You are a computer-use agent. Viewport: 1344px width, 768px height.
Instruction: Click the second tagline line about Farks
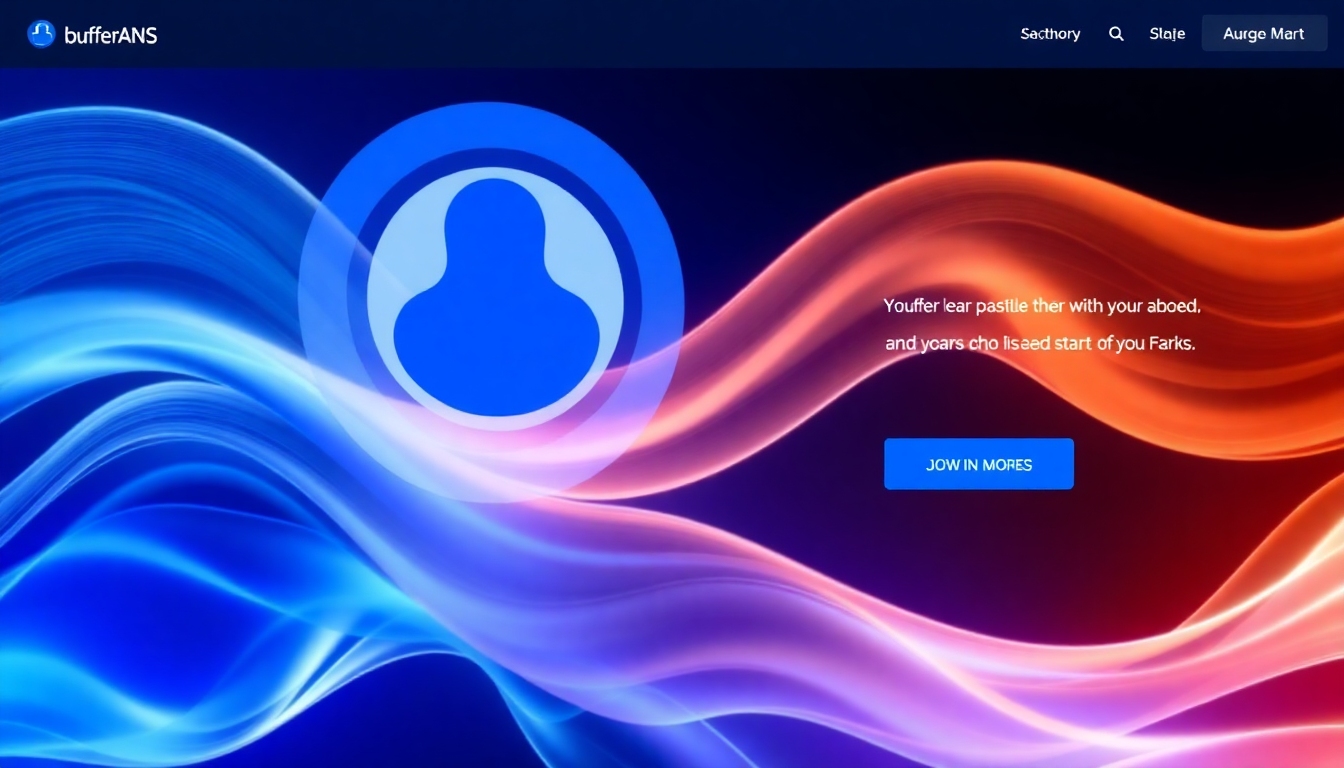1038,343
